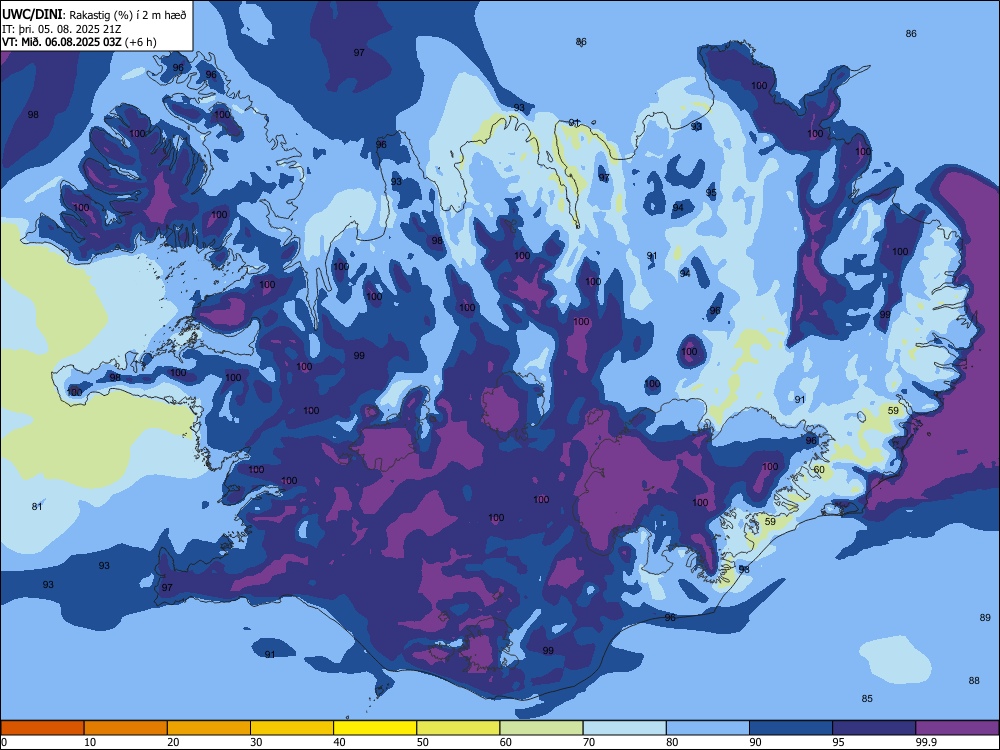Image resolution: width=1000 pixels, height=750 pixels.
Task: Select the bright yellow 40–50 legend swatch
Action: (x=375, y=728)
